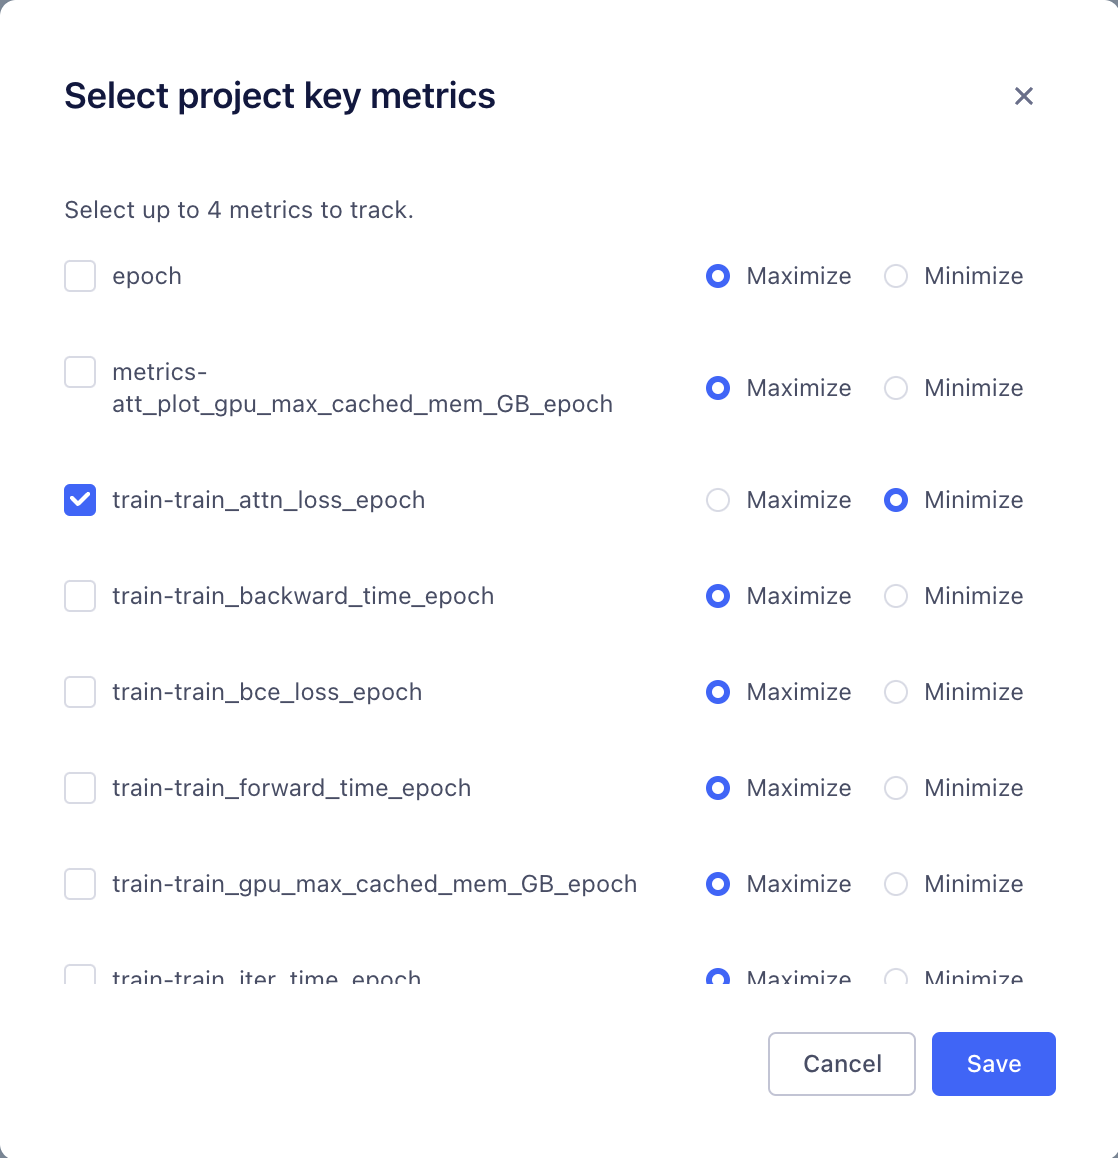Select Minimize for train-train_backward_time_epoch
This screenshot has height=1158, width=1118.
click(x=896, y=596)
